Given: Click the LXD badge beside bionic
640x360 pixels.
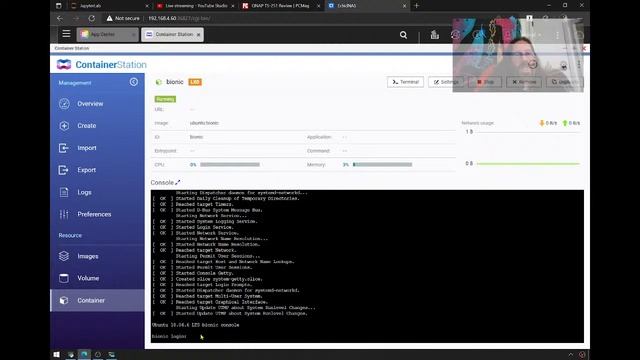Looking at the screenshot, I should pos(195,82).
